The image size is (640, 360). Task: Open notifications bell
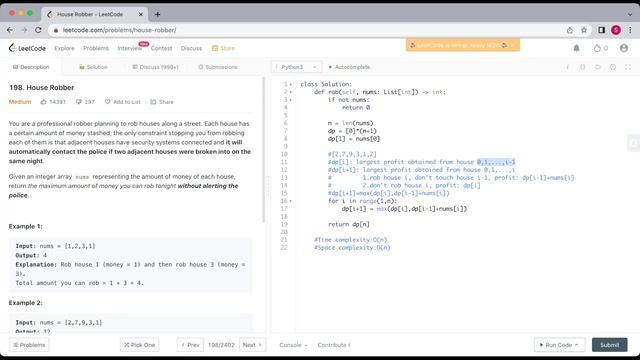pos(576,48)
